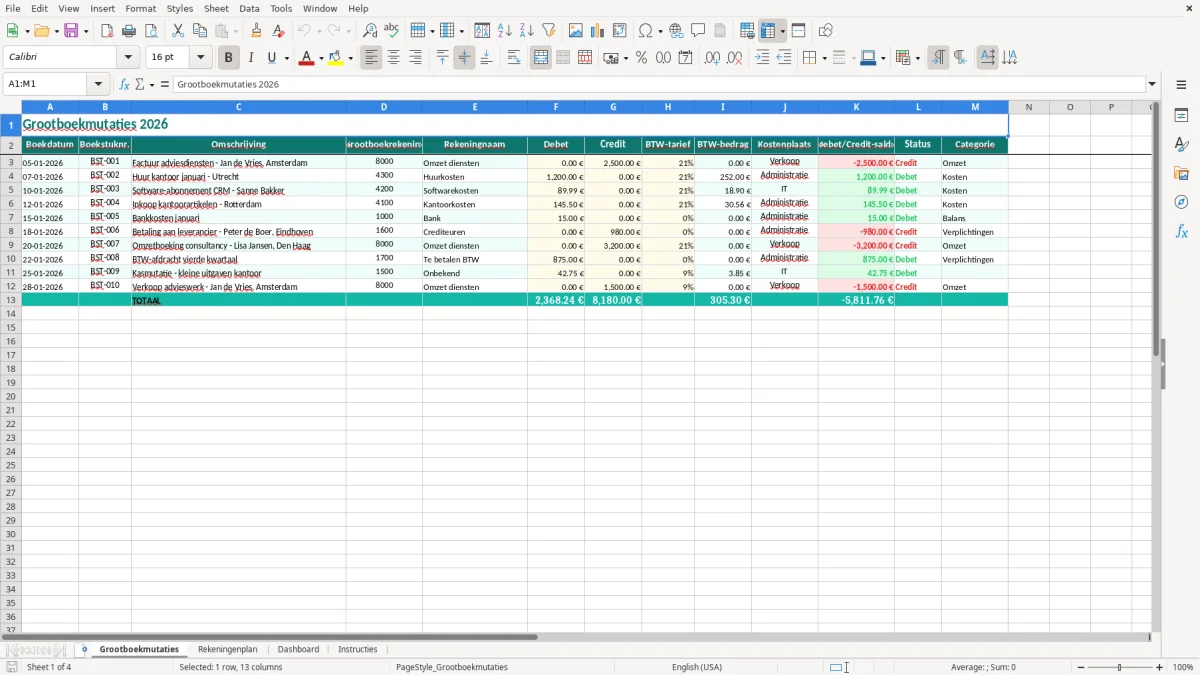Open the sidebar Gallery icon
This screenshot has width=1200, height=675.
point(1181,174)
